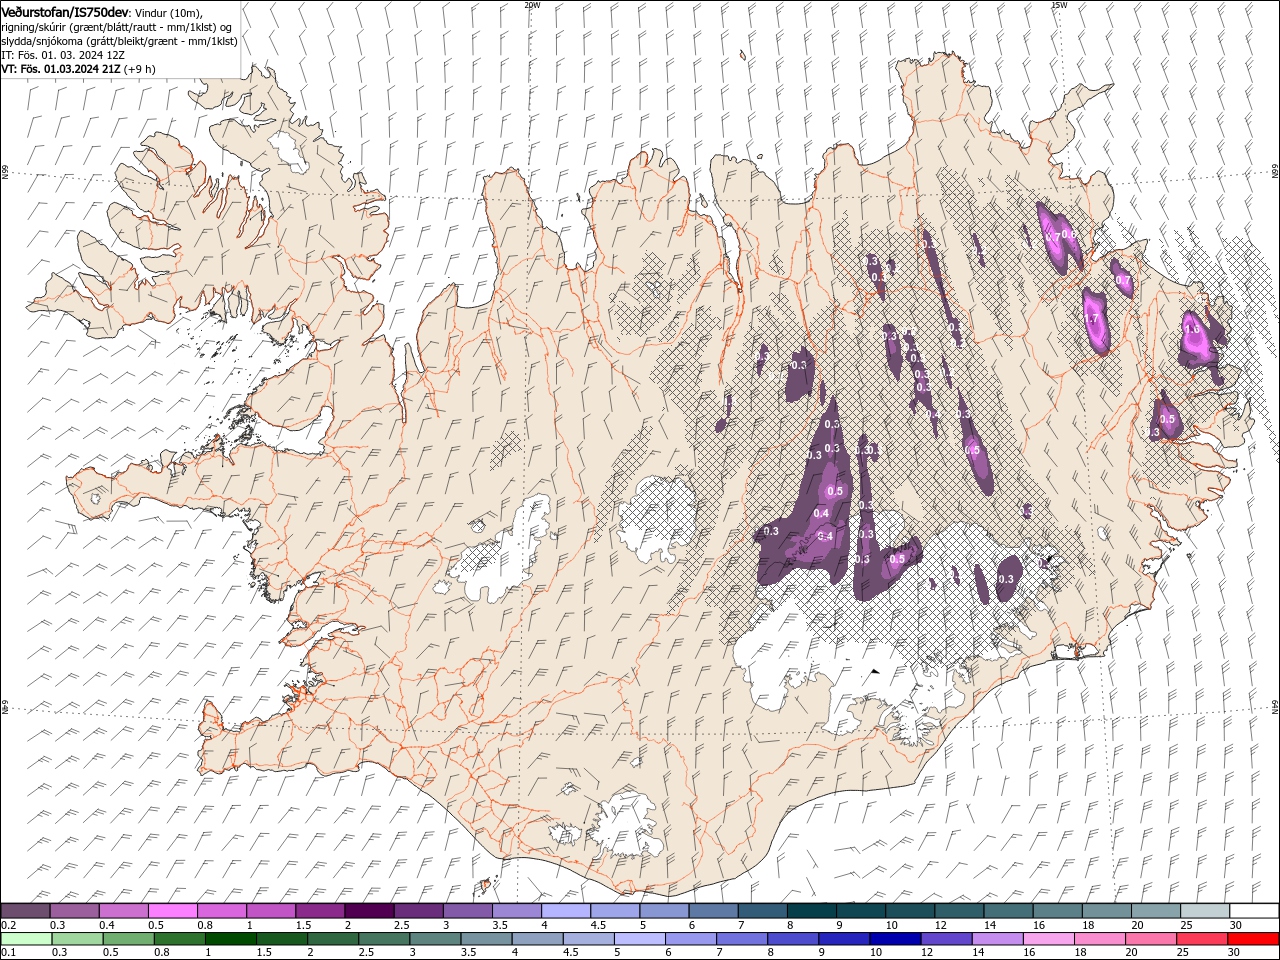
Task: Select the 'VT: Fös. 01.03.2024 21Z' valid time
Action: click(x=61, y=69)
